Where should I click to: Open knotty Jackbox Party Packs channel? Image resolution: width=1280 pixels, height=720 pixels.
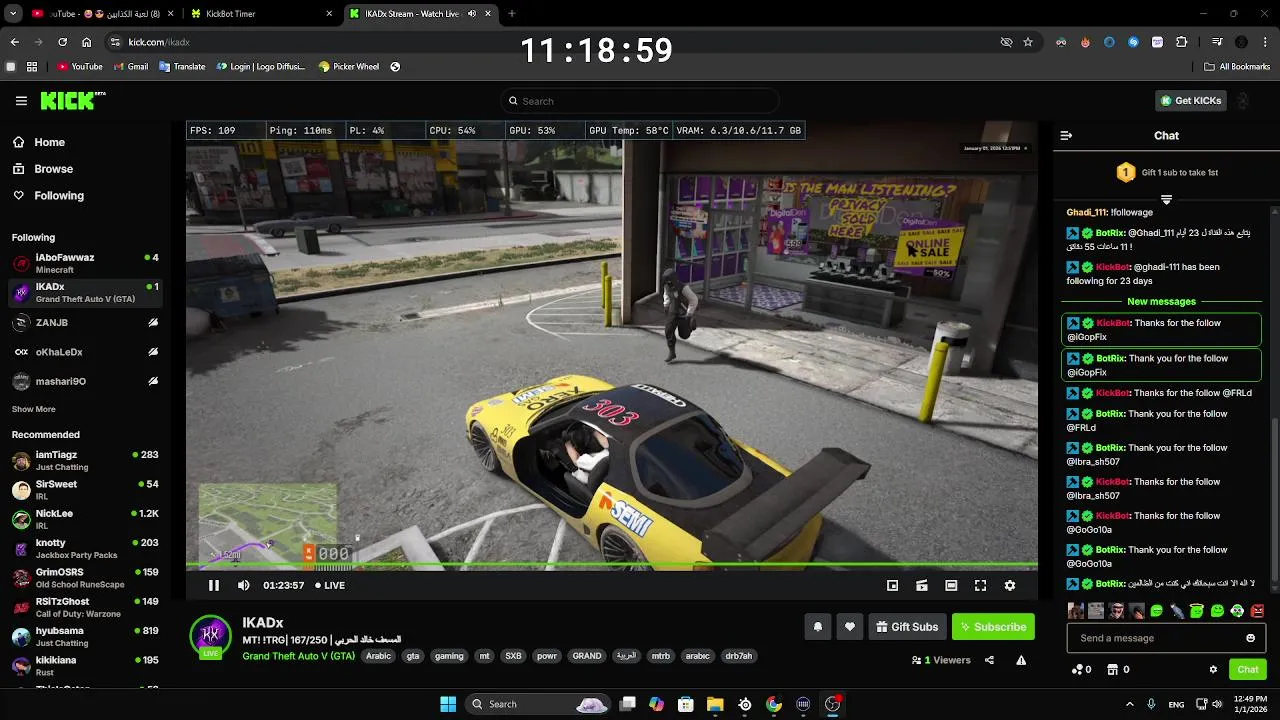pyautogui.click(x=85, y=548)
